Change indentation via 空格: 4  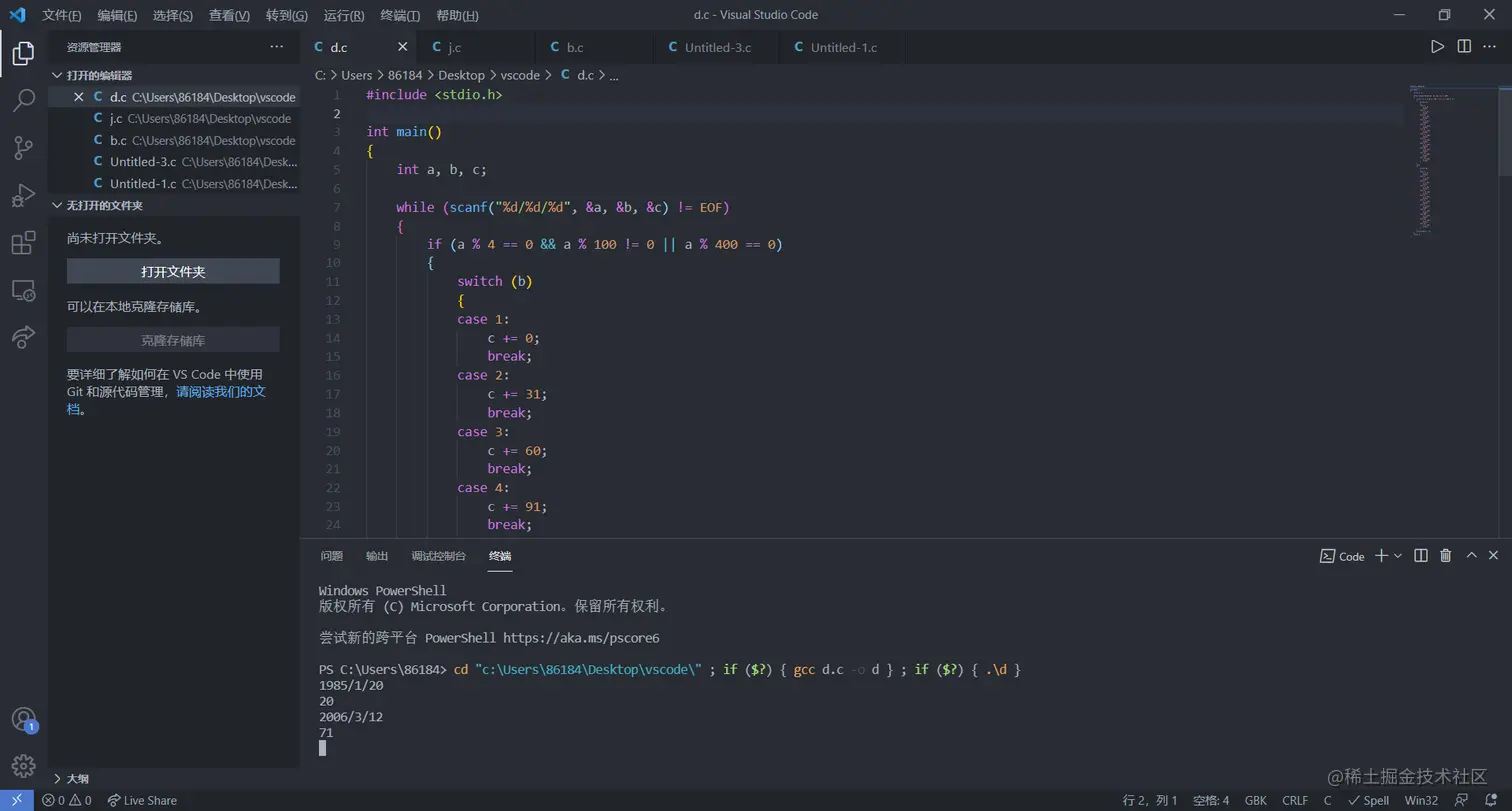[1211, 800]
